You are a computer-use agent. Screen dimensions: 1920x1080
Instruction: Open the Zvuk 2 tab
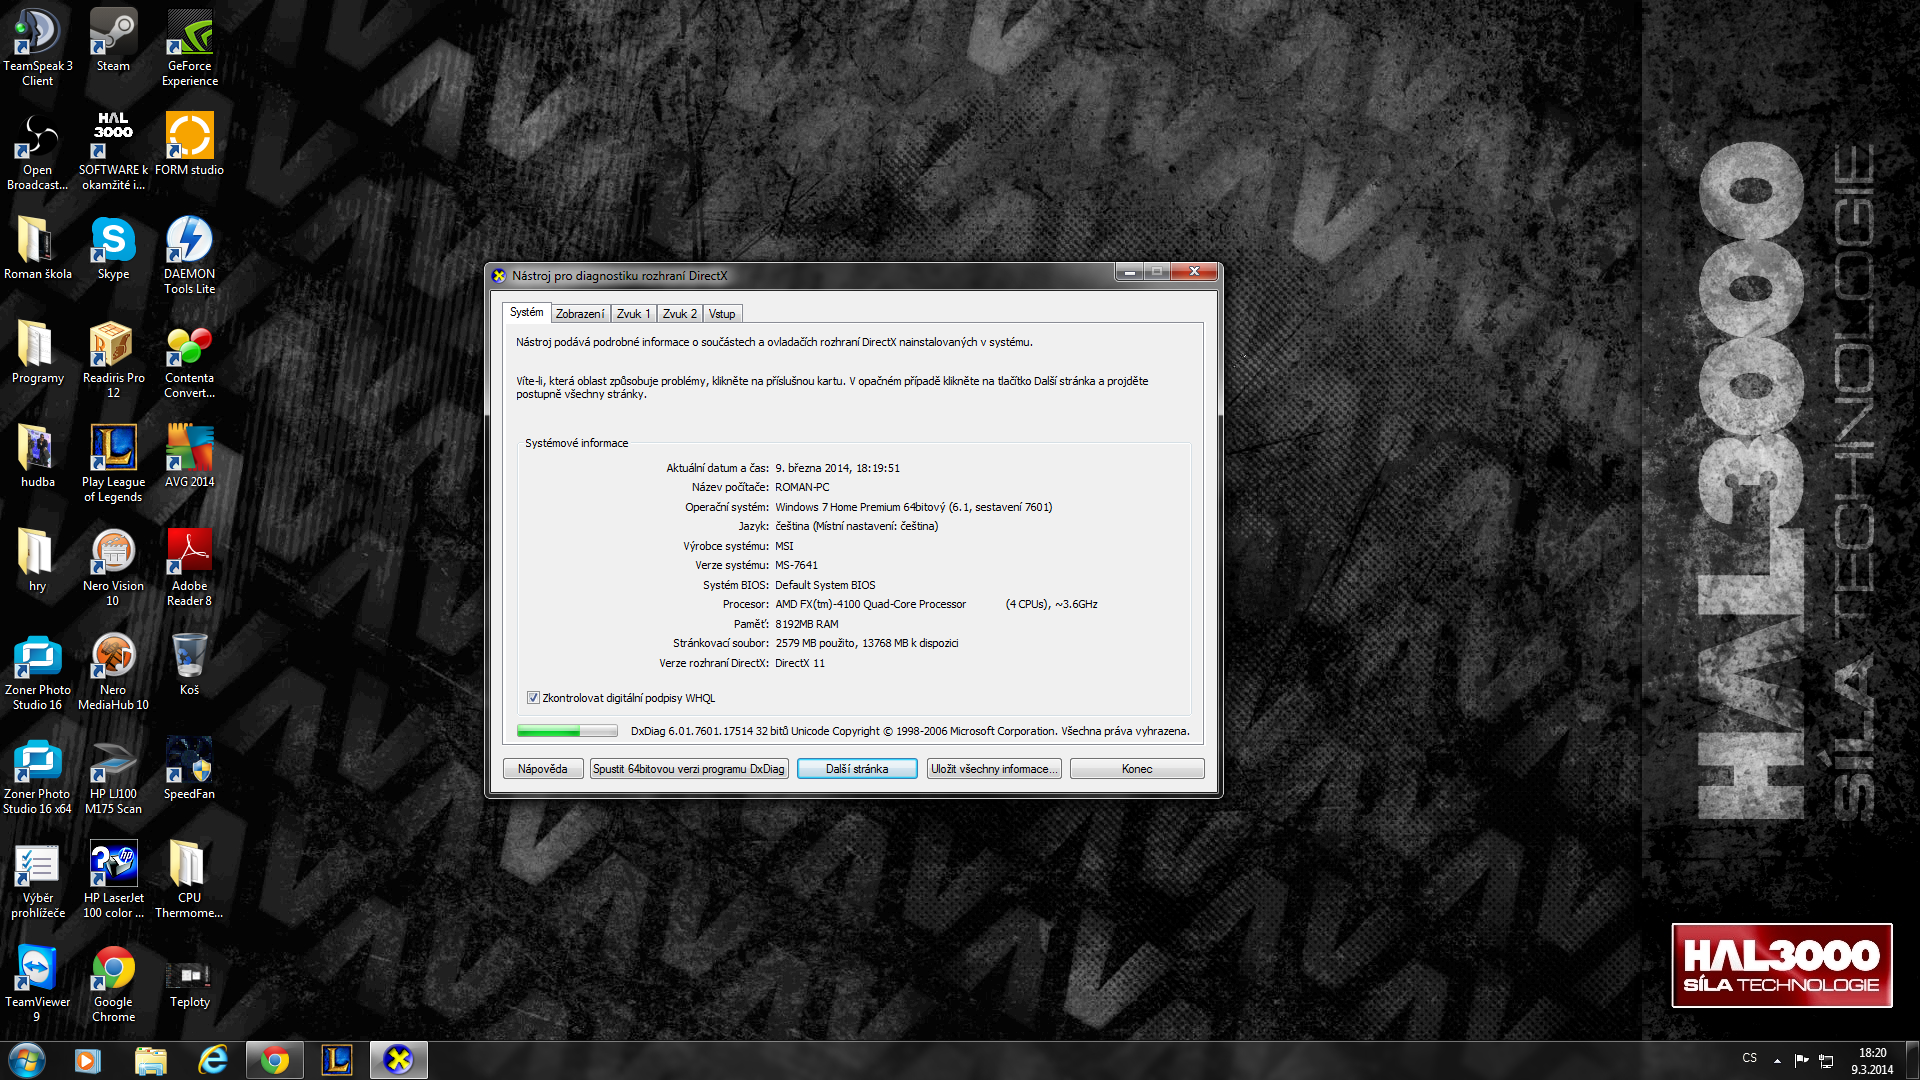[x=680, y=314]
